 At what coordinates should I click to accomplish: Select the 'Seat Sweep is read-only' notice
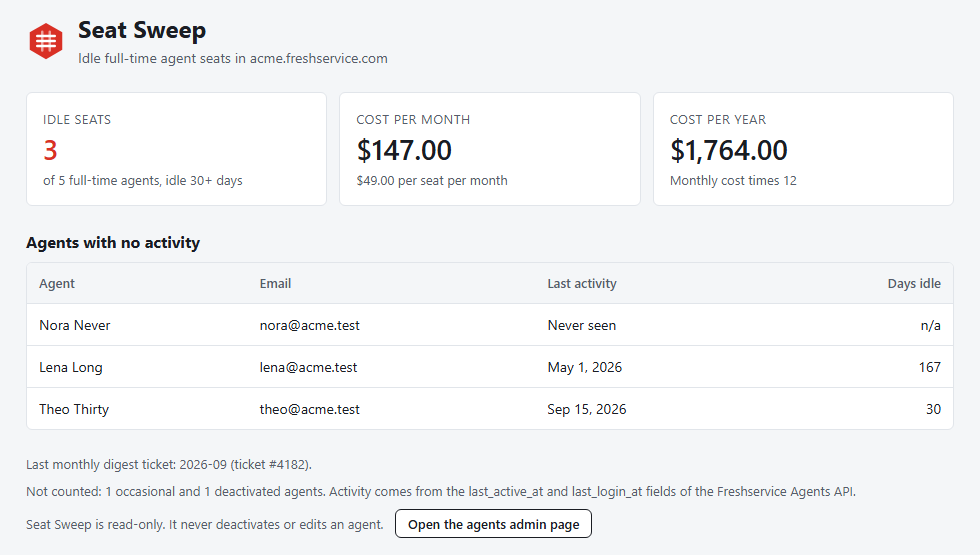click(205, 524)
